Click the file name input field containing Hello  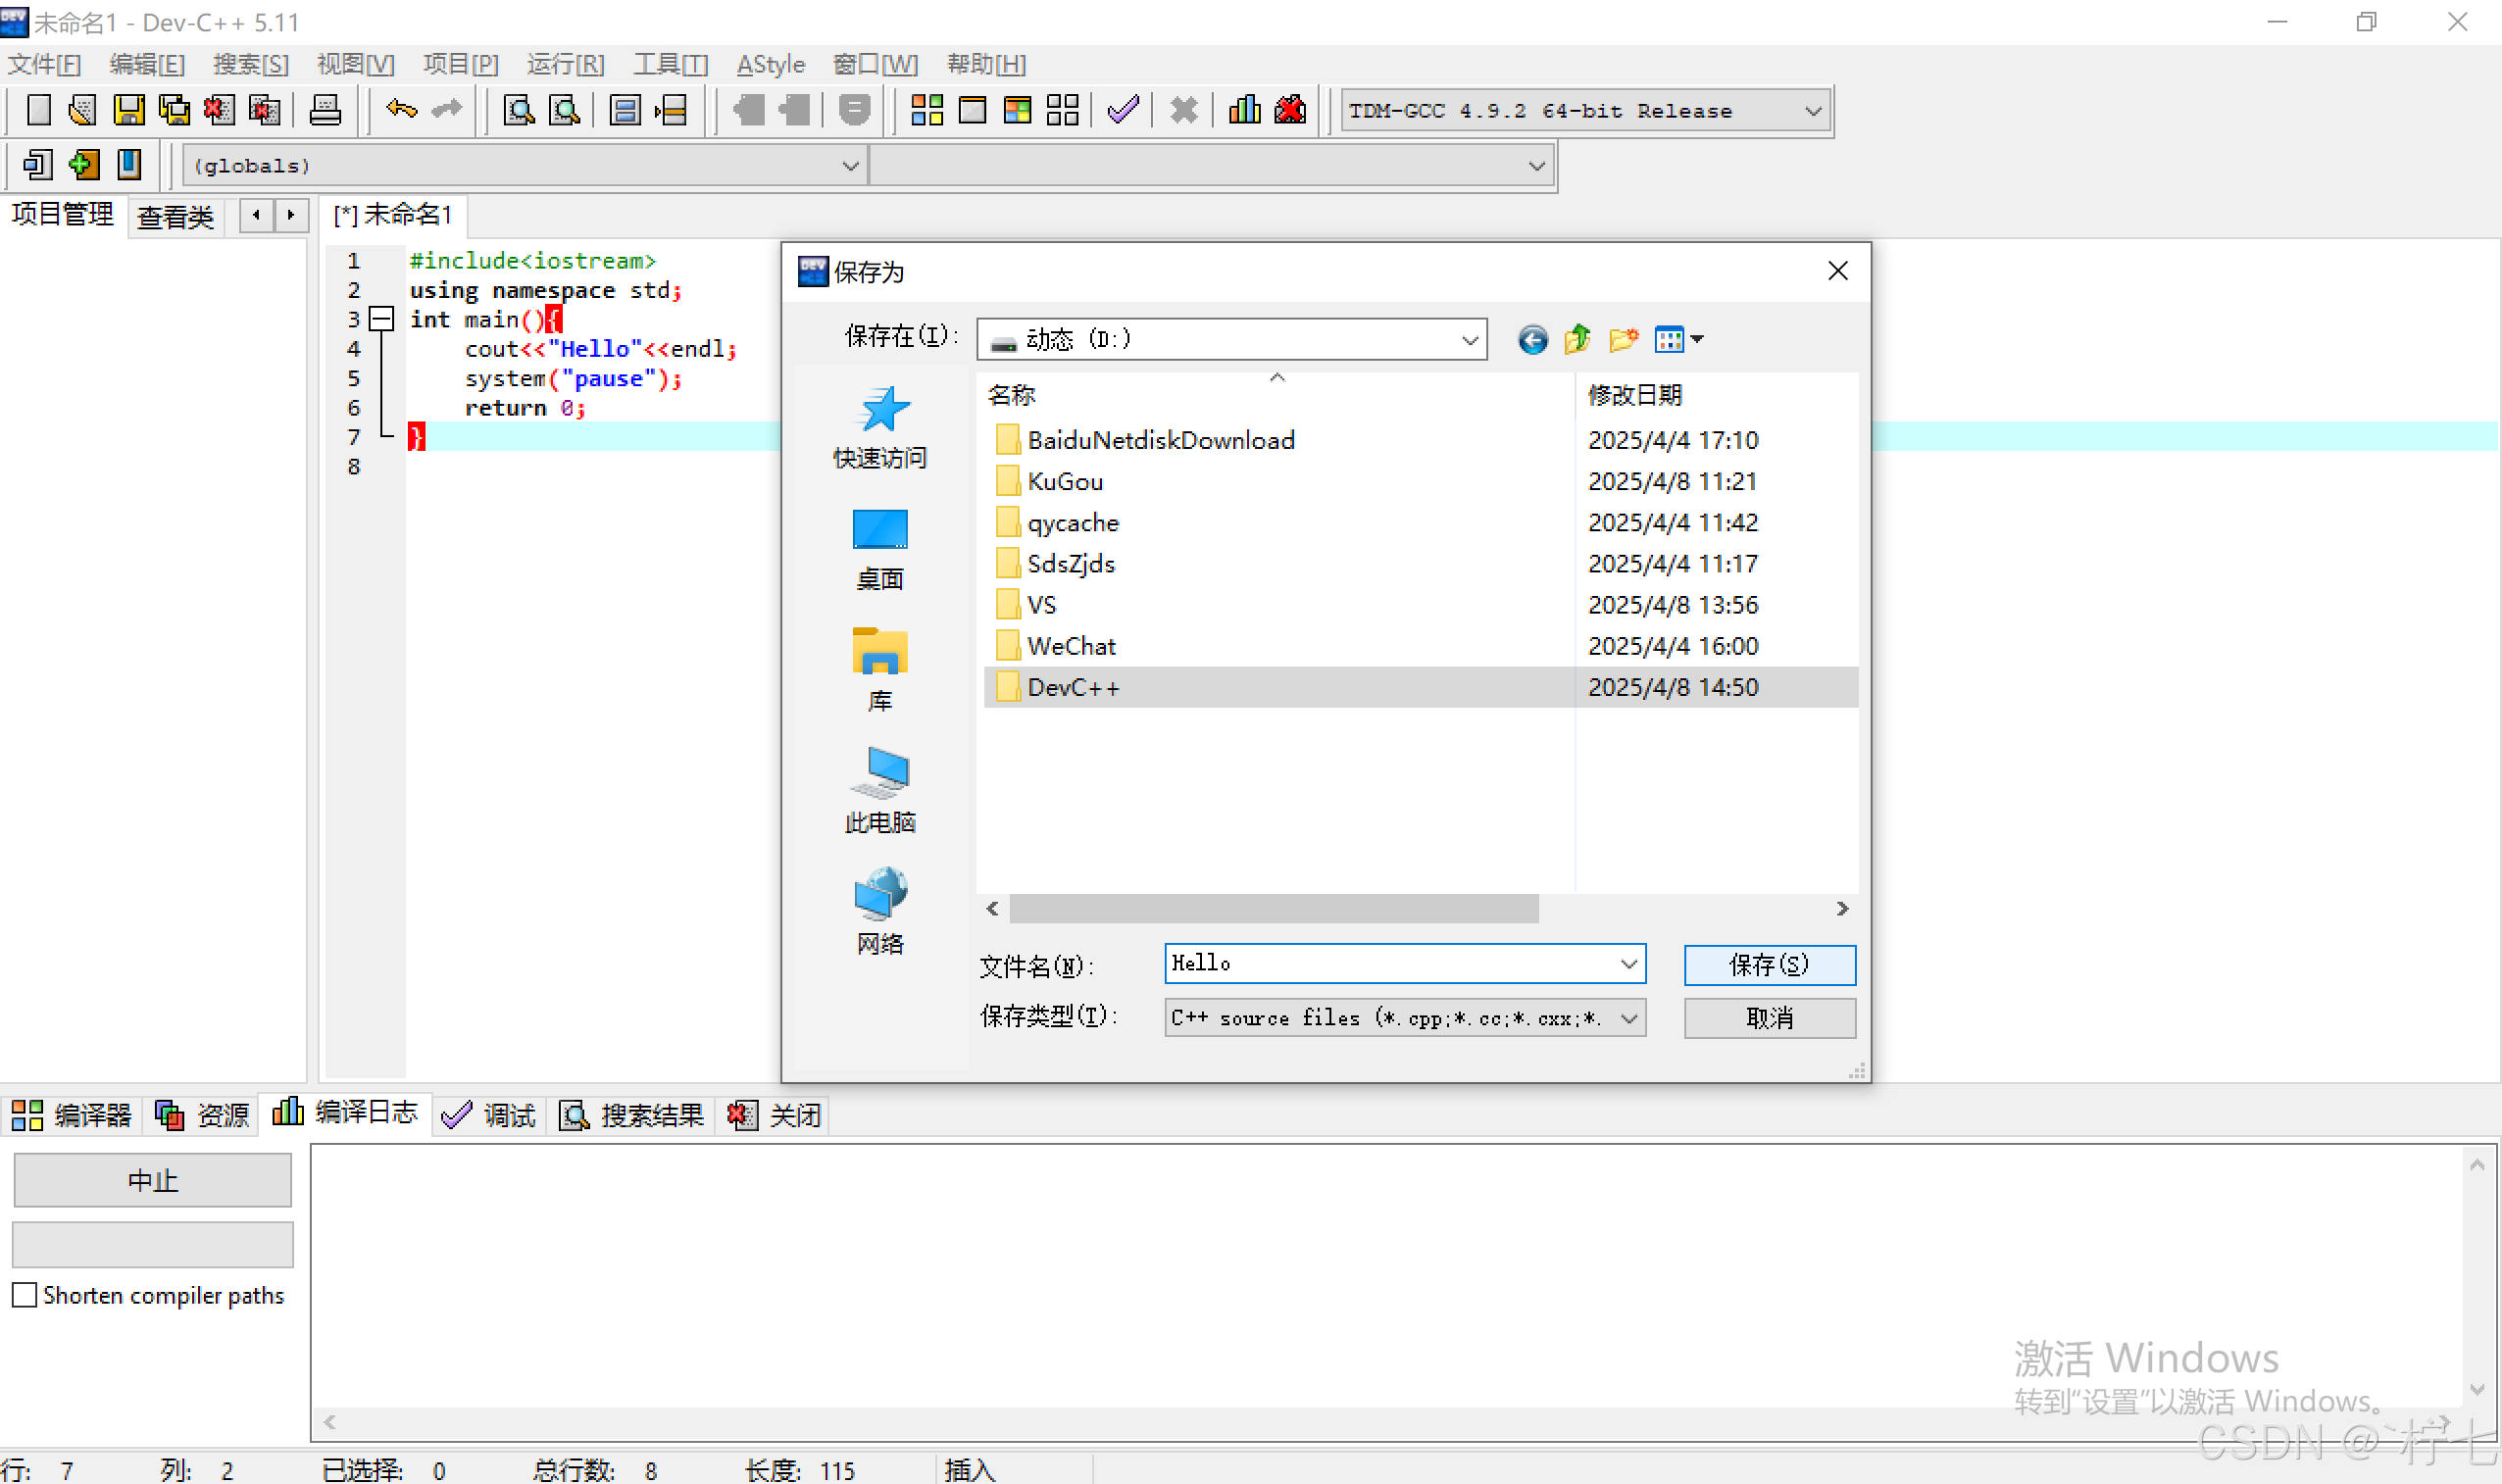tap(1390, 963)
